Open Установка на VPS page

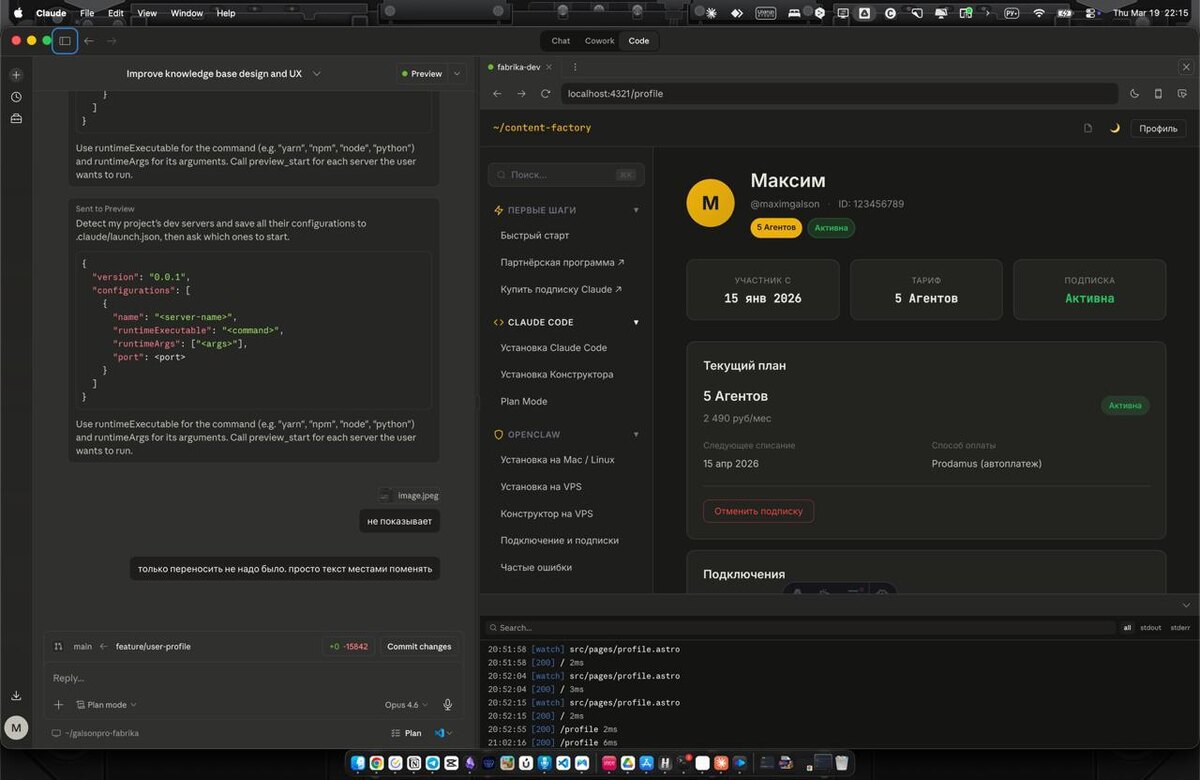click(x=541, y=487)
